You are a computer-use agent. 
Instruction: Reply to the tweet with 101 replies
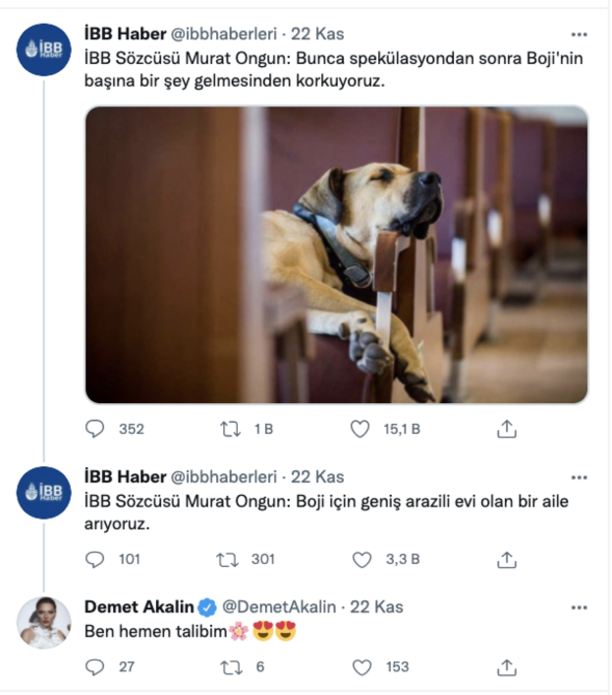95,559
